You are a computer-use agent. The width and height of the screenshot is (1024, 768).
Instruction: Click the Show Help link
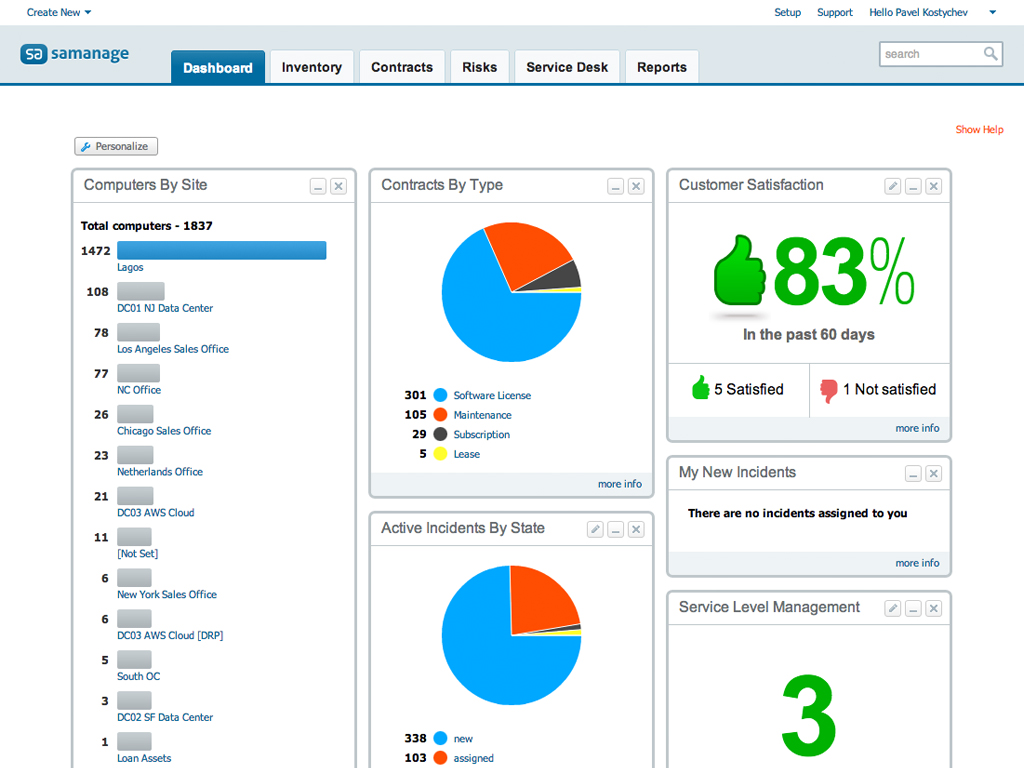point(979,129)
